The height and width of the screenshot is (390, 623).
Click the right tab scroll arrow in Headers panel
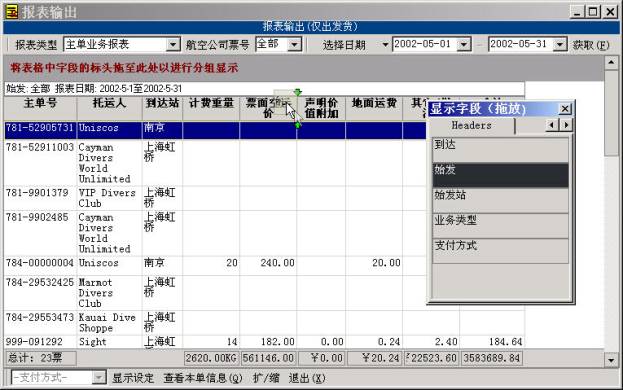point(566,125)
